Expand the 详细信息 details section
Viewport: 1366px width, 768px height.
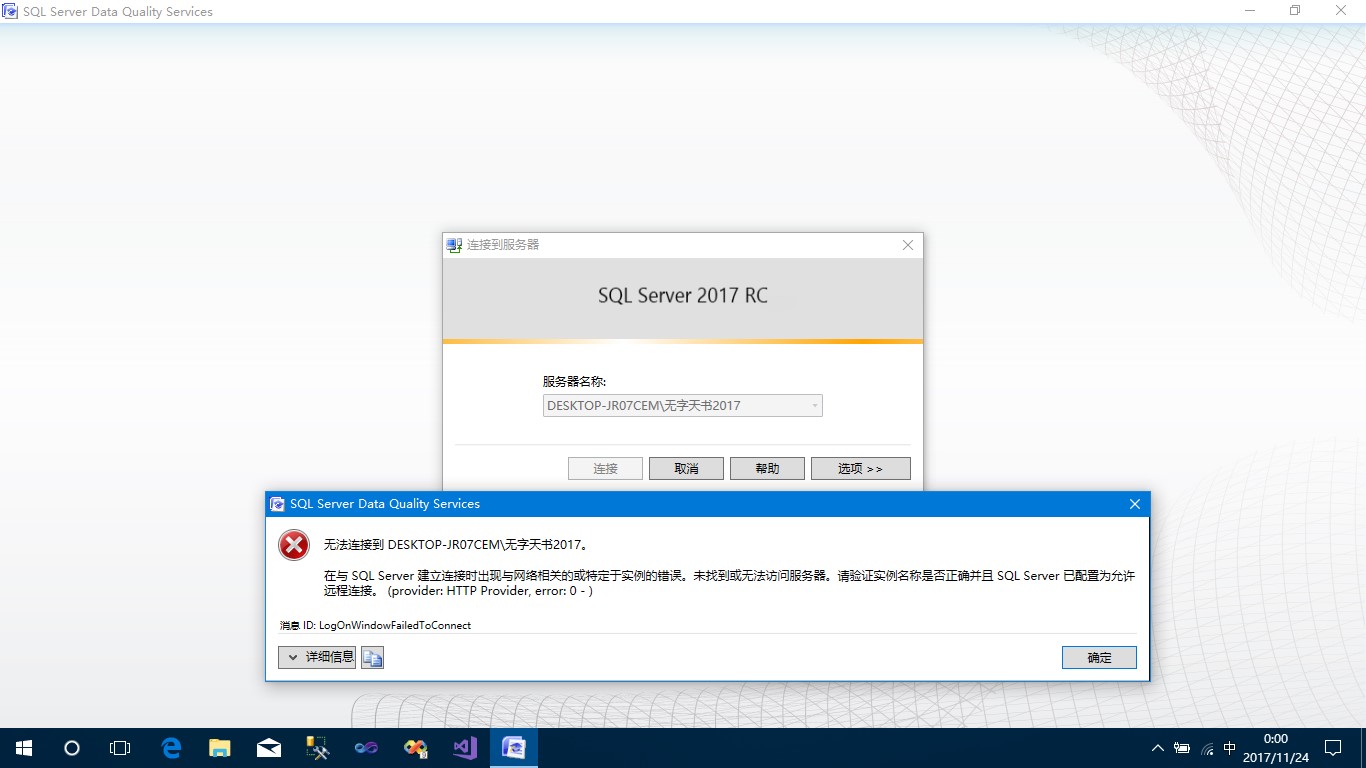tap(317, 657)
